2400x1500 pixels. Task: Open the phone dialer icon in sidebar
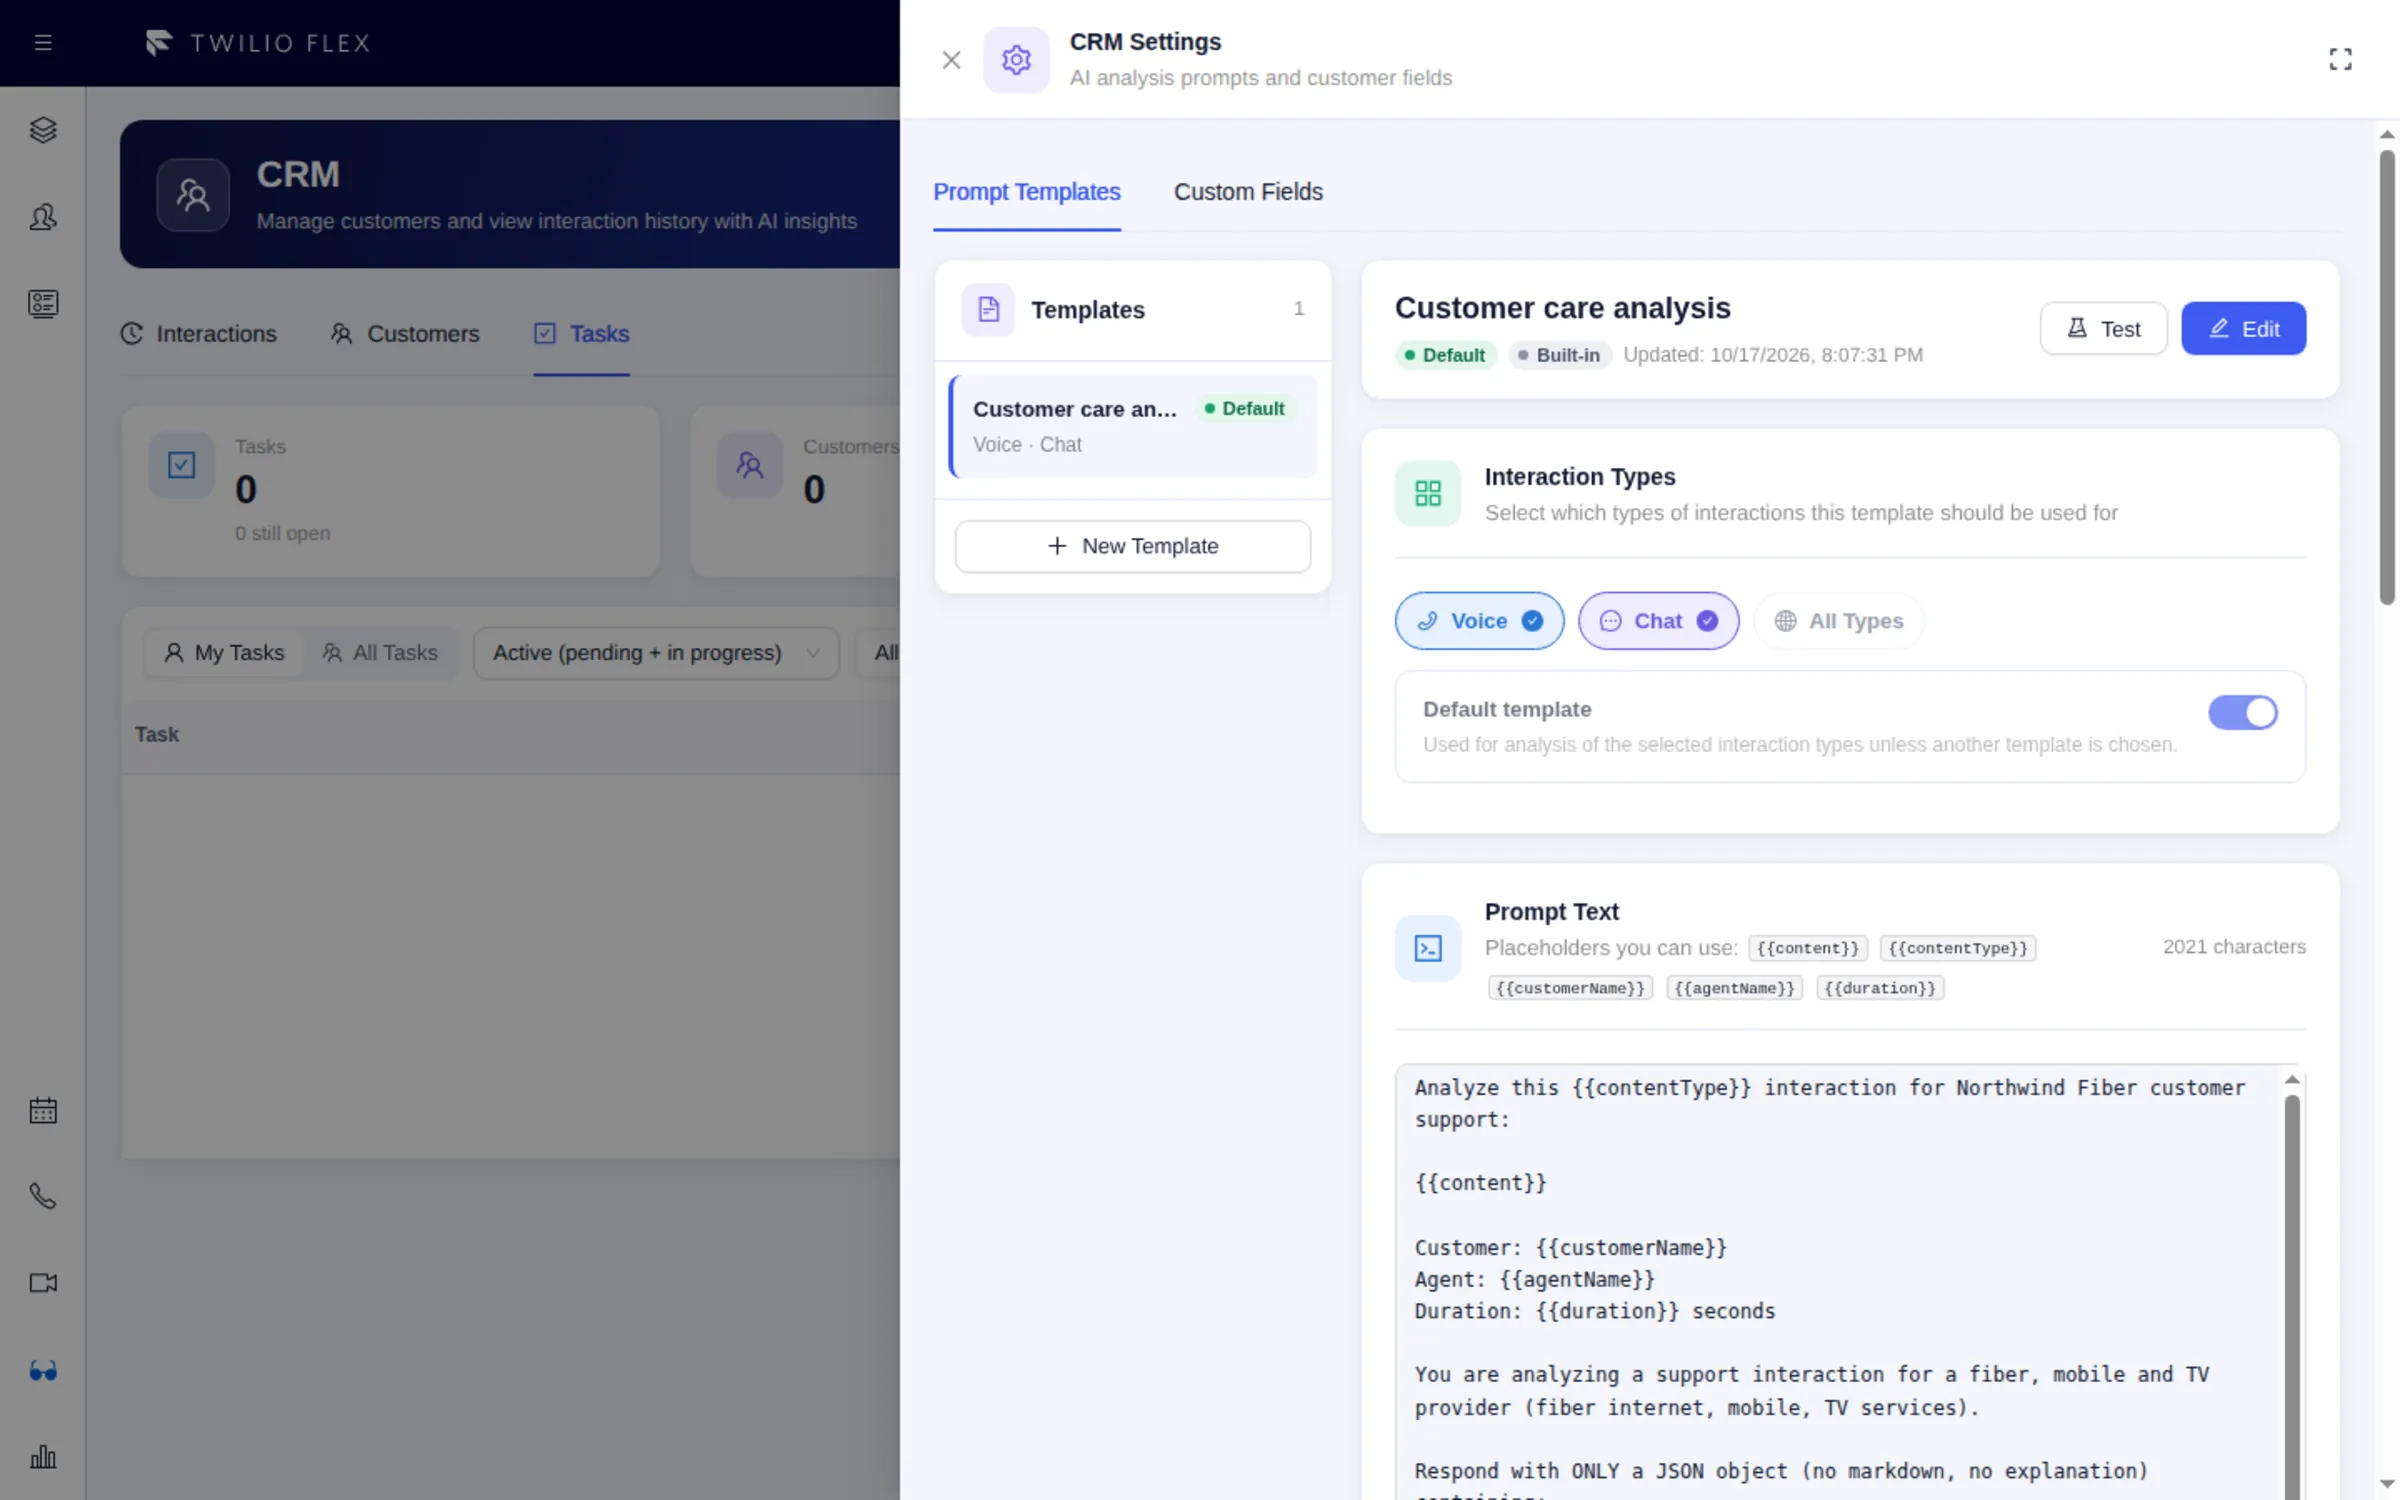pyautogui.click(x=43, y=1196)
